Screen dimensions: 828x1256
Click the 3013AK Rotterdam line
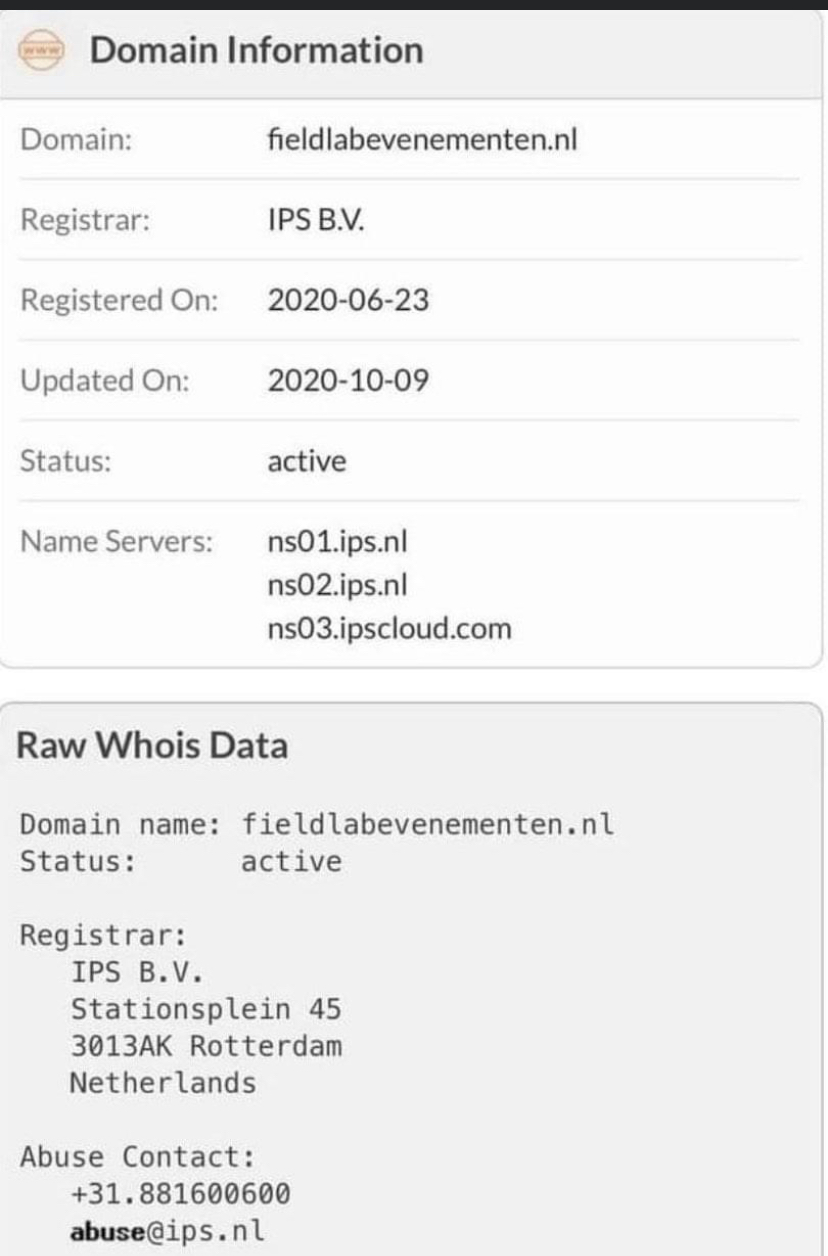206,1046
